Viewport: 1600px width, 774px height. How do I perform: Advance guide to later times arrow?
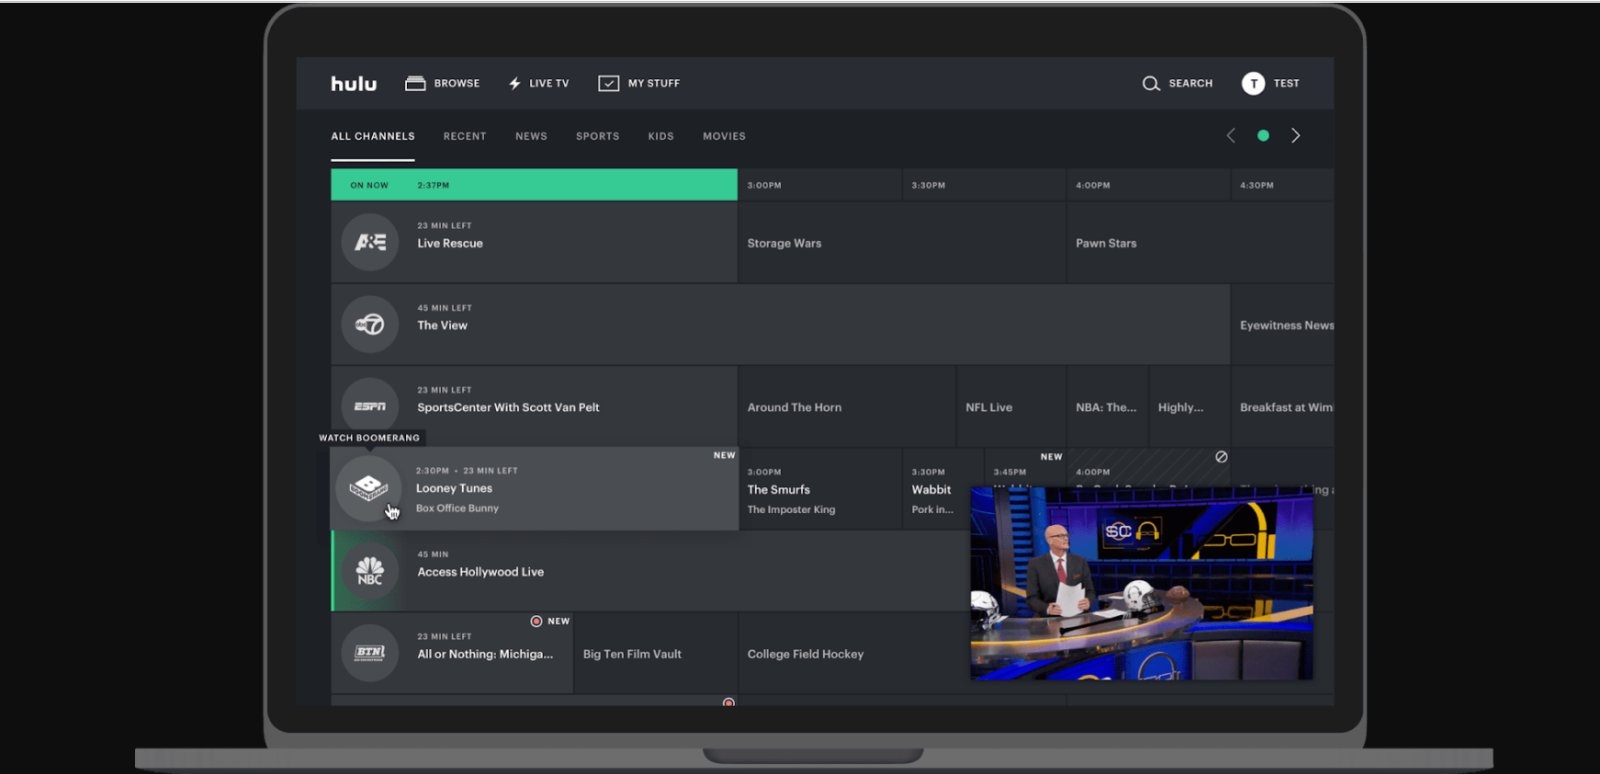click(1296, 135)
